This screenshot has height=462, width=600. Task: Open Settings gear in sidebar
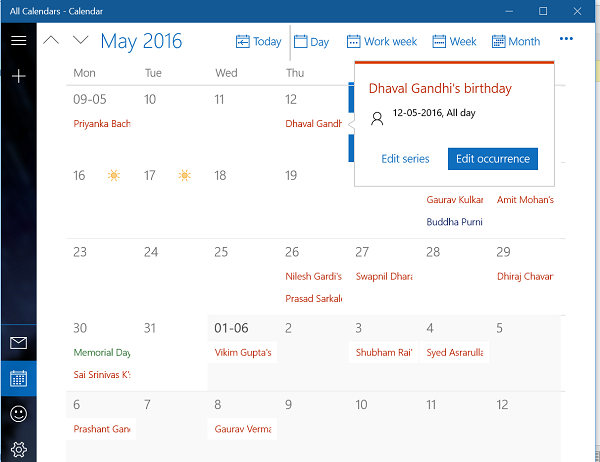click(18, 449)
